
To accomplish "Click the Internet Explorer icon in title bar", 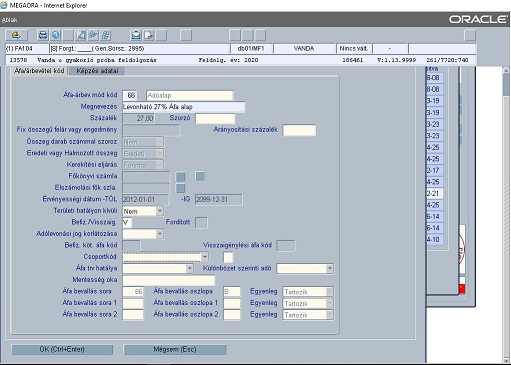I will tap(4, 5).
